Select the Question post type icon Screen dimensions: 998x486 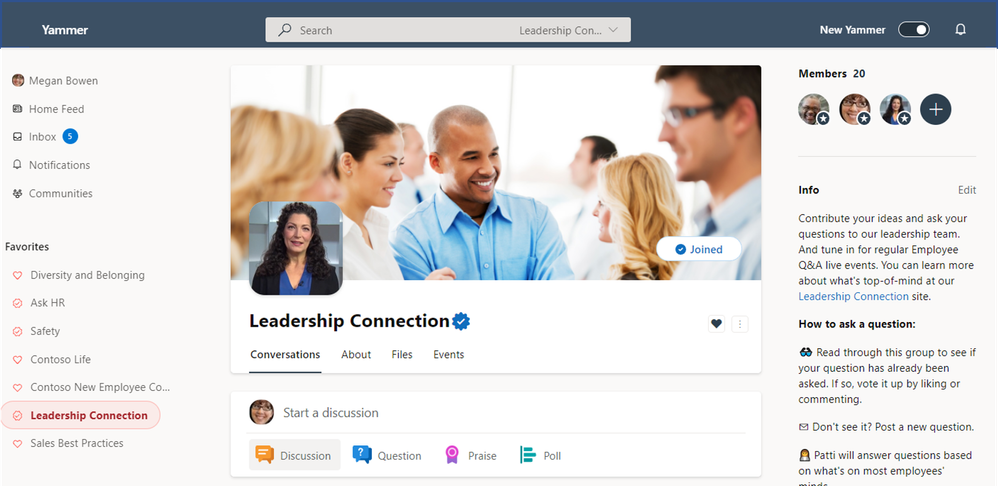[362, 455]
